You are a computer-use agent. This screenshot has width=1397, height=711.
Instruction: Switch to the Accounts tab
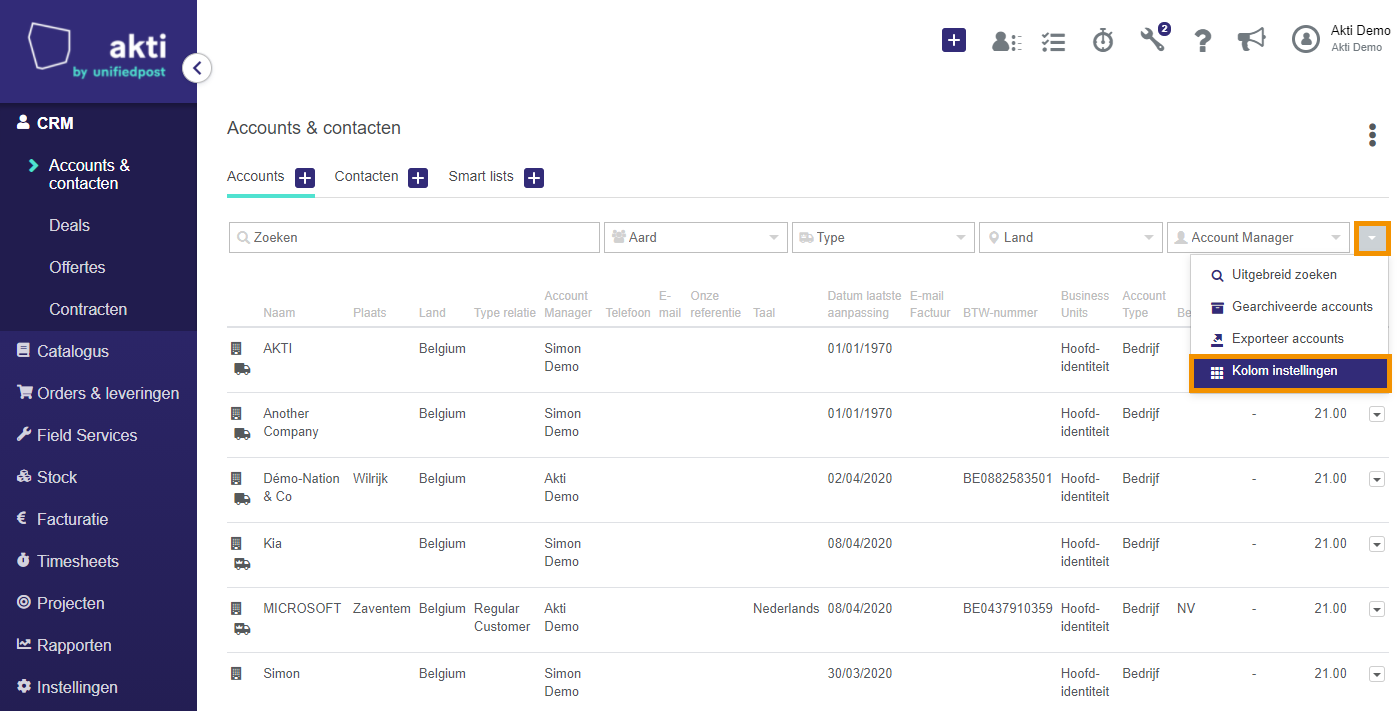[x=255, y=177]
